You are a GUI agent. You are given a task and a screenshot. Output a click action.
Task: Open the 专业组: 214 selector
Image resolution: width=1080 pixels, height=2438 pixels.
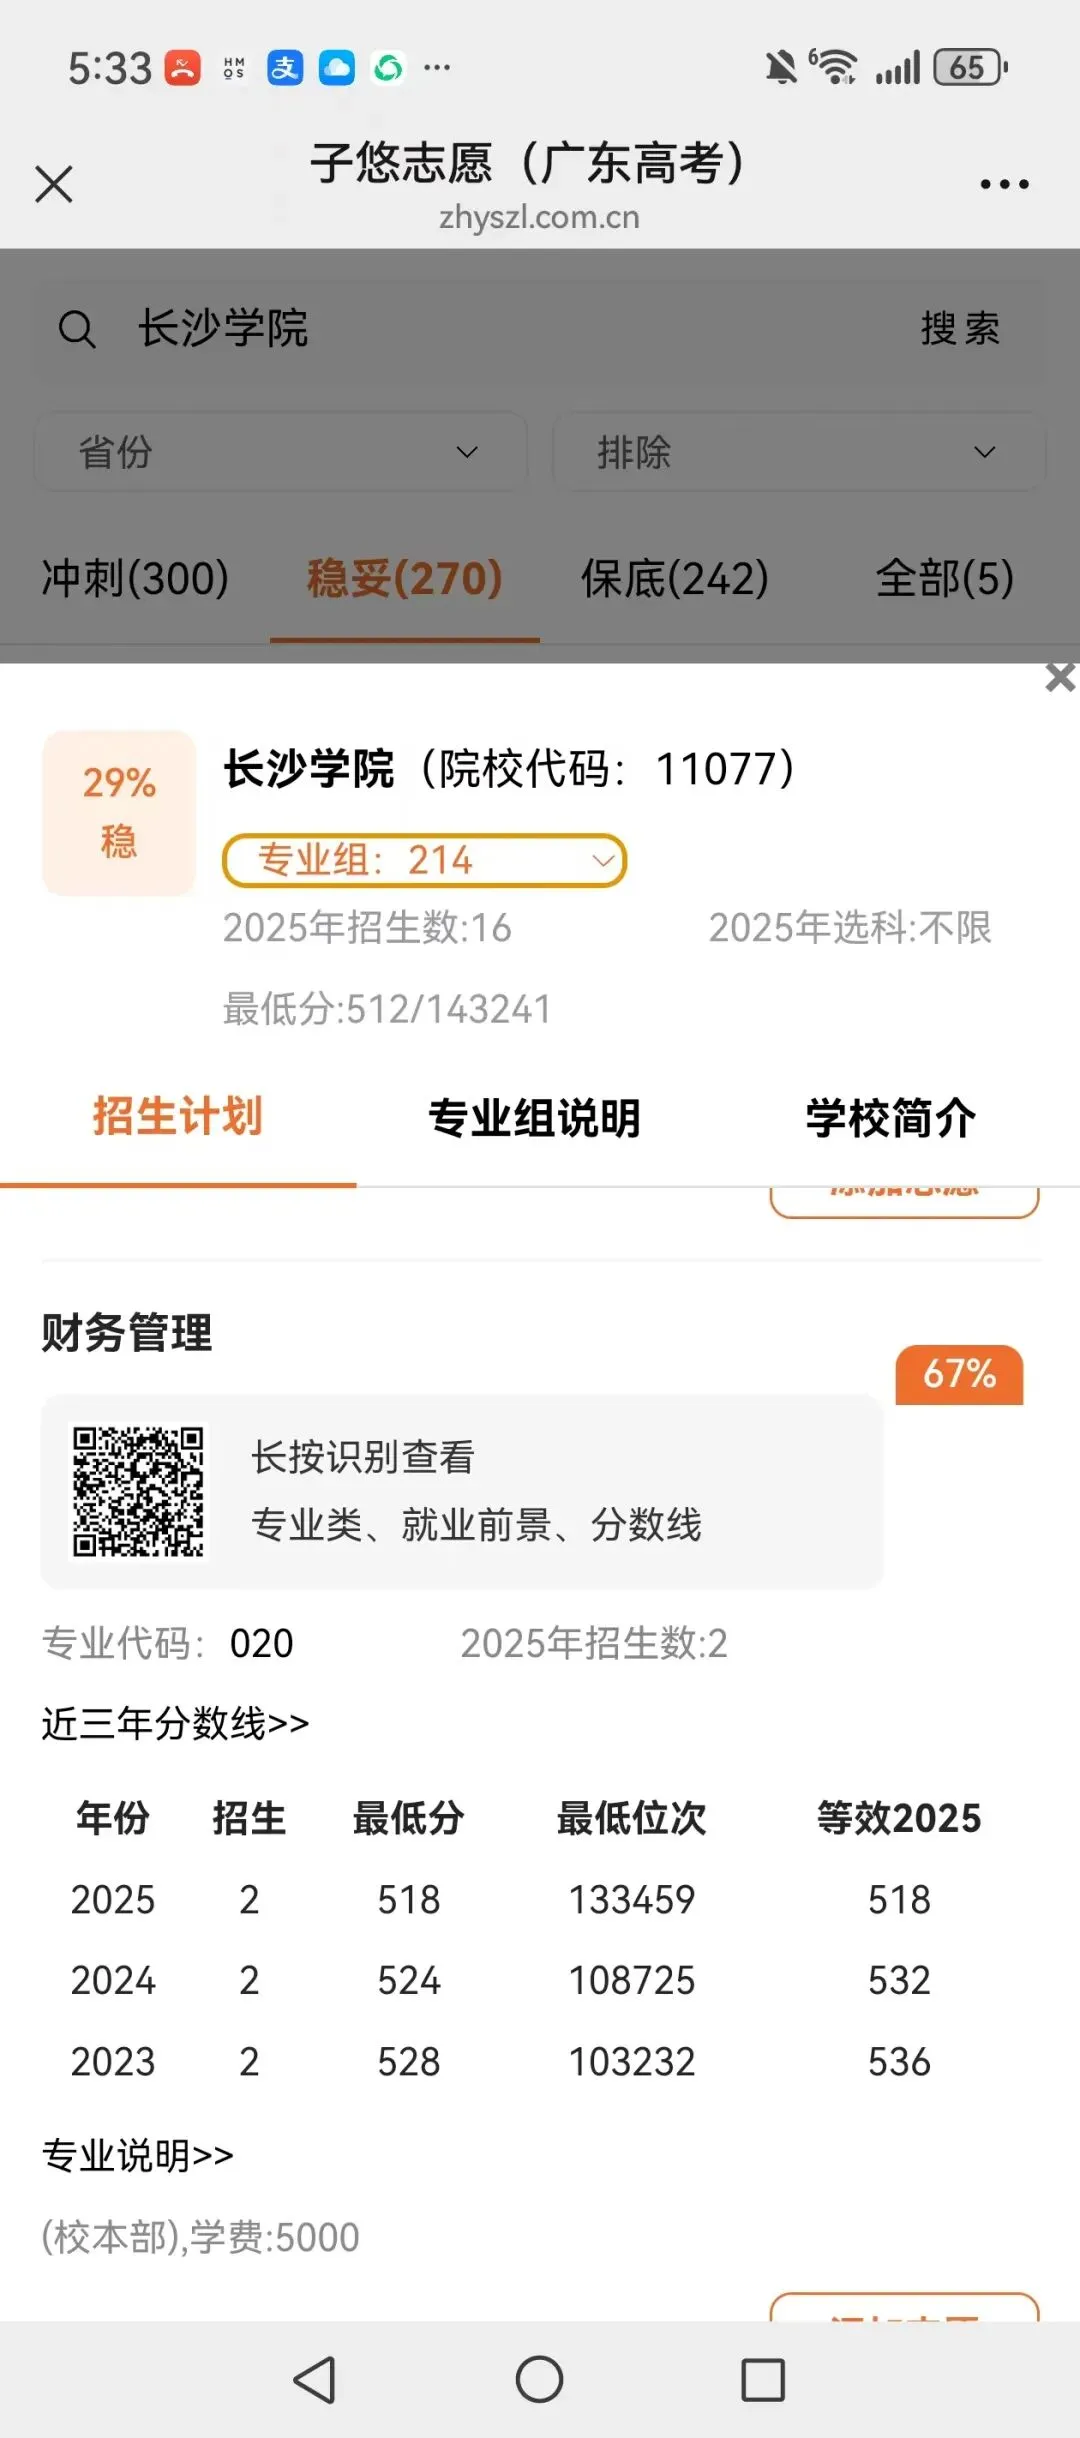click(424, 860)
